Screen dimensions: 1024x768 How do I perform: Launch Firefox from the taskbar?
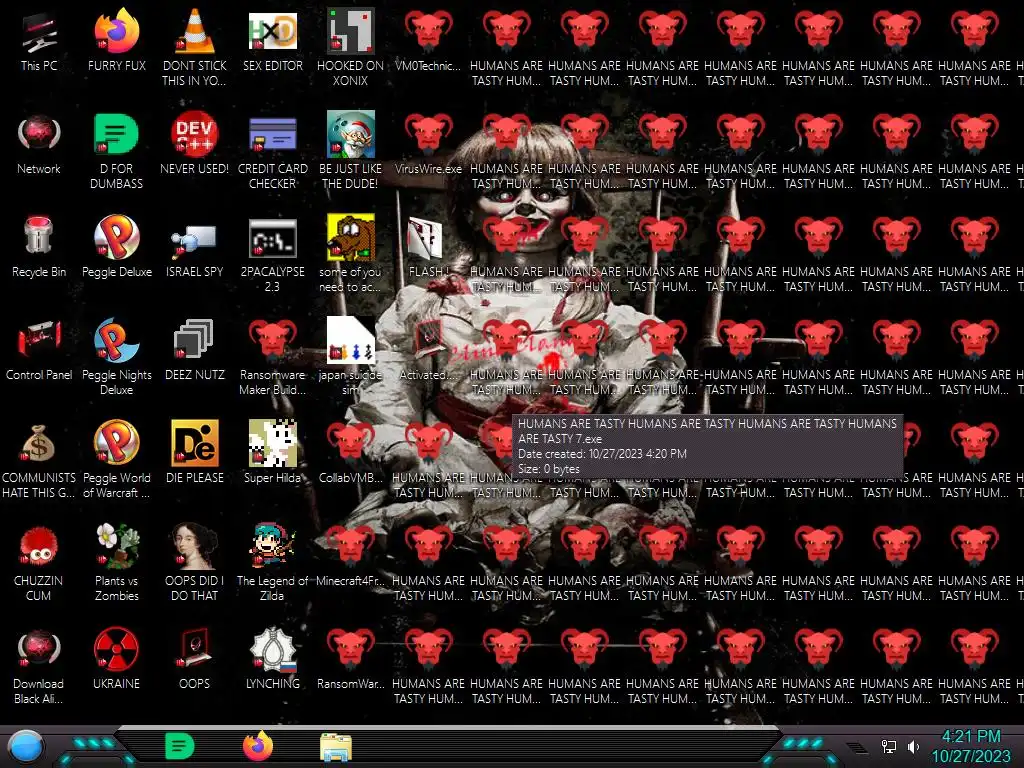coord(258,746)
